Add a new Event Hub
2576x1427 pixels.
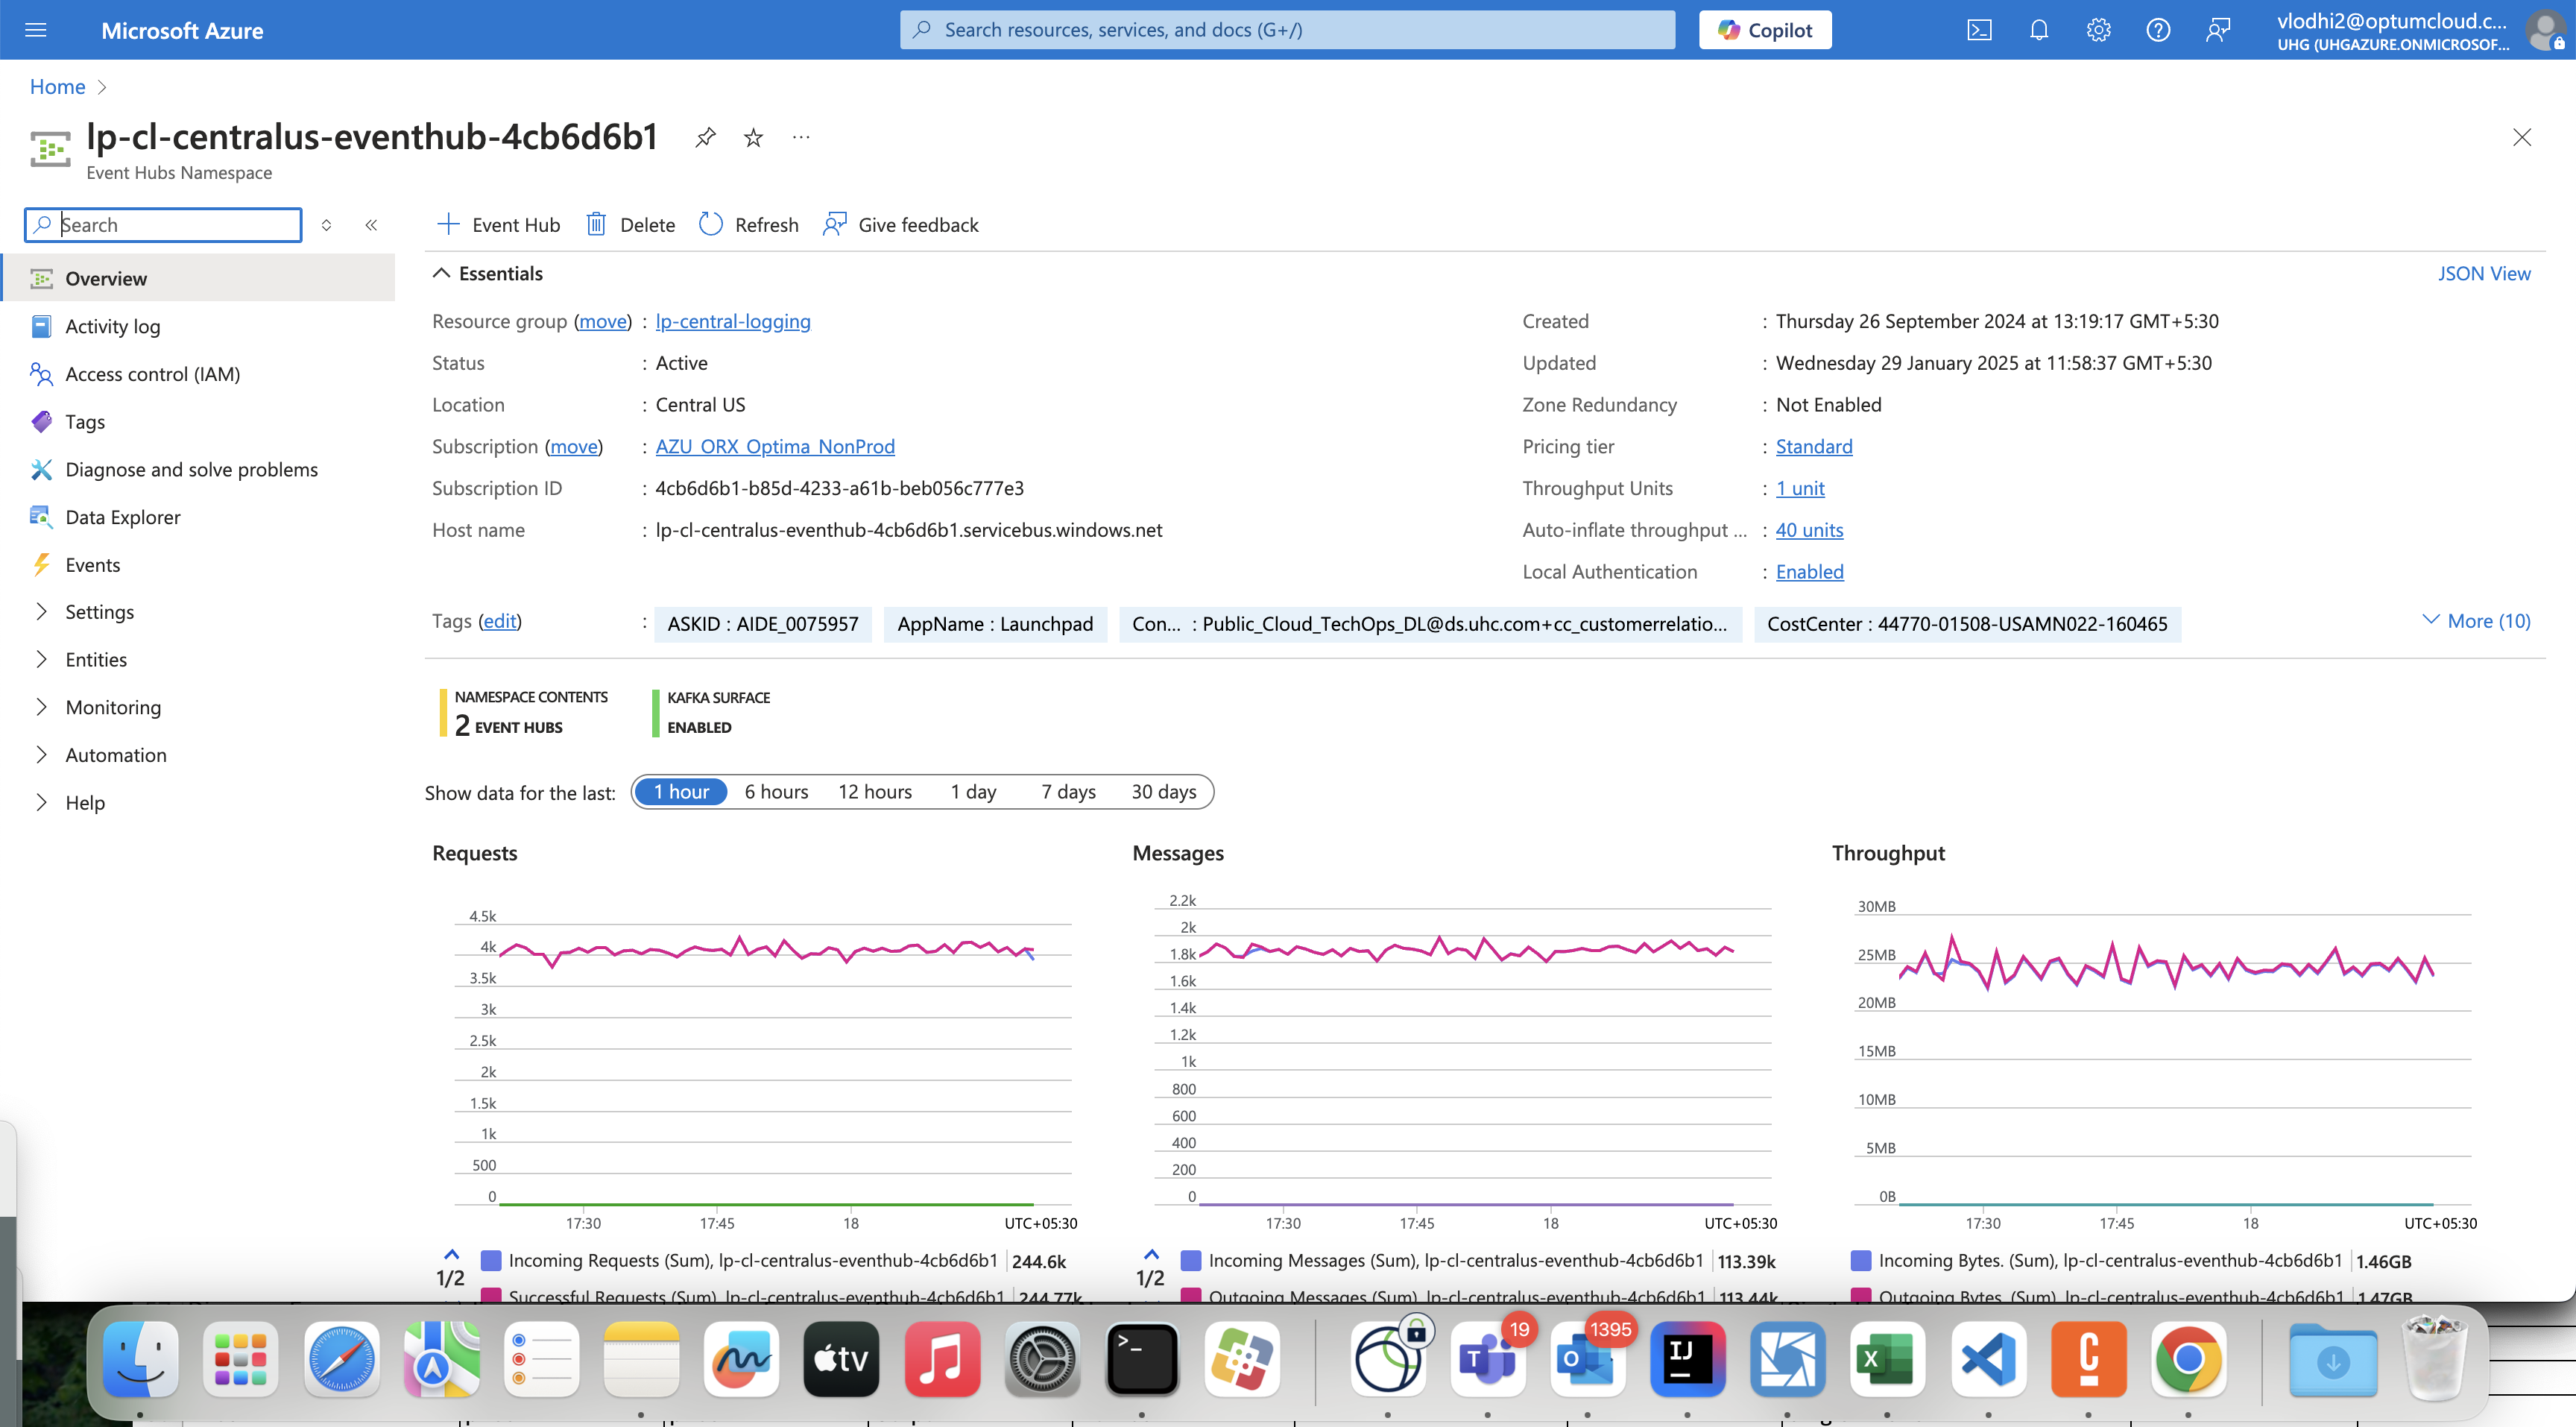point(499,225)
